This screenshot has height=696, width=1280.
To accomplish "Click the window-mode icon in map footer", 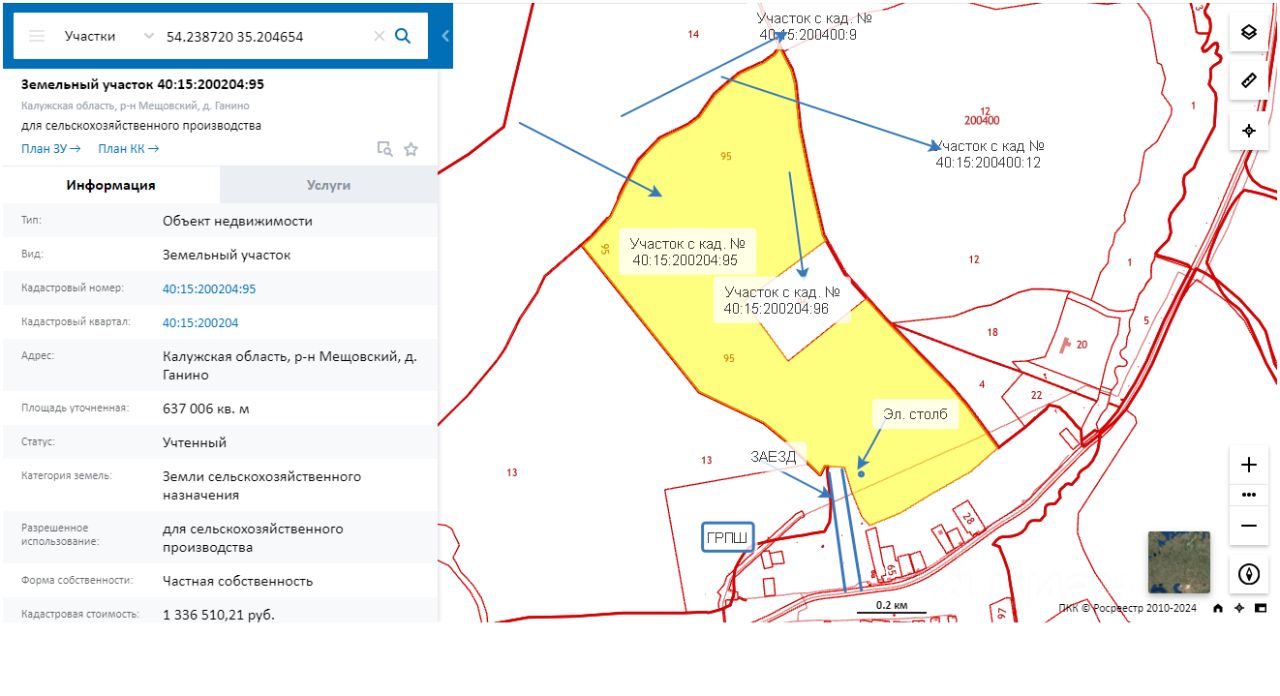I will pos(1260,608).
